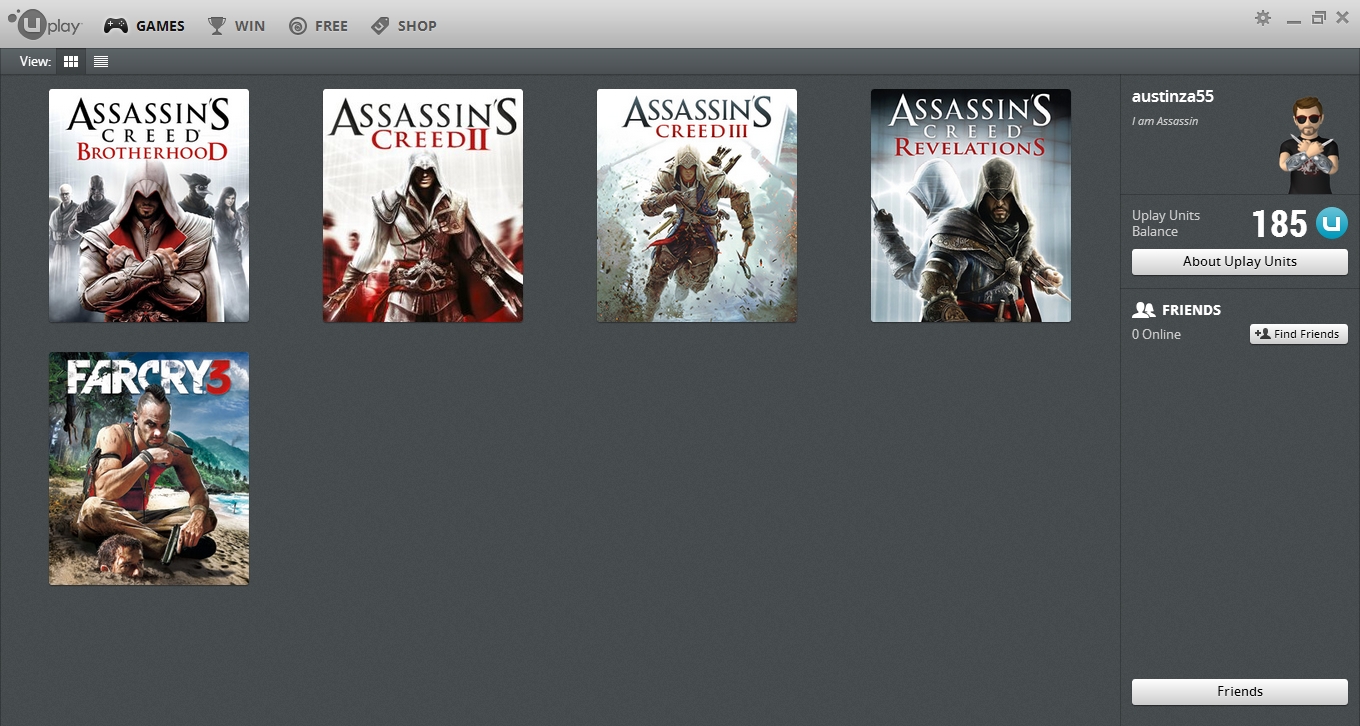Click the Friends button at the bottom

coord(1240,691)
